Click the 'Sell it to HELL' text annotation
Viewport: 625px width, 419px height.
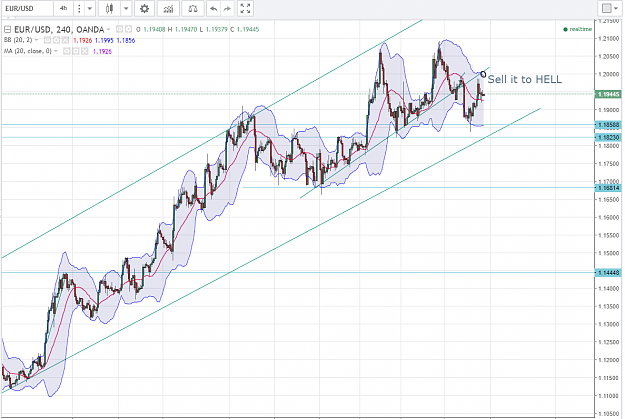click(x=525, y=79)
